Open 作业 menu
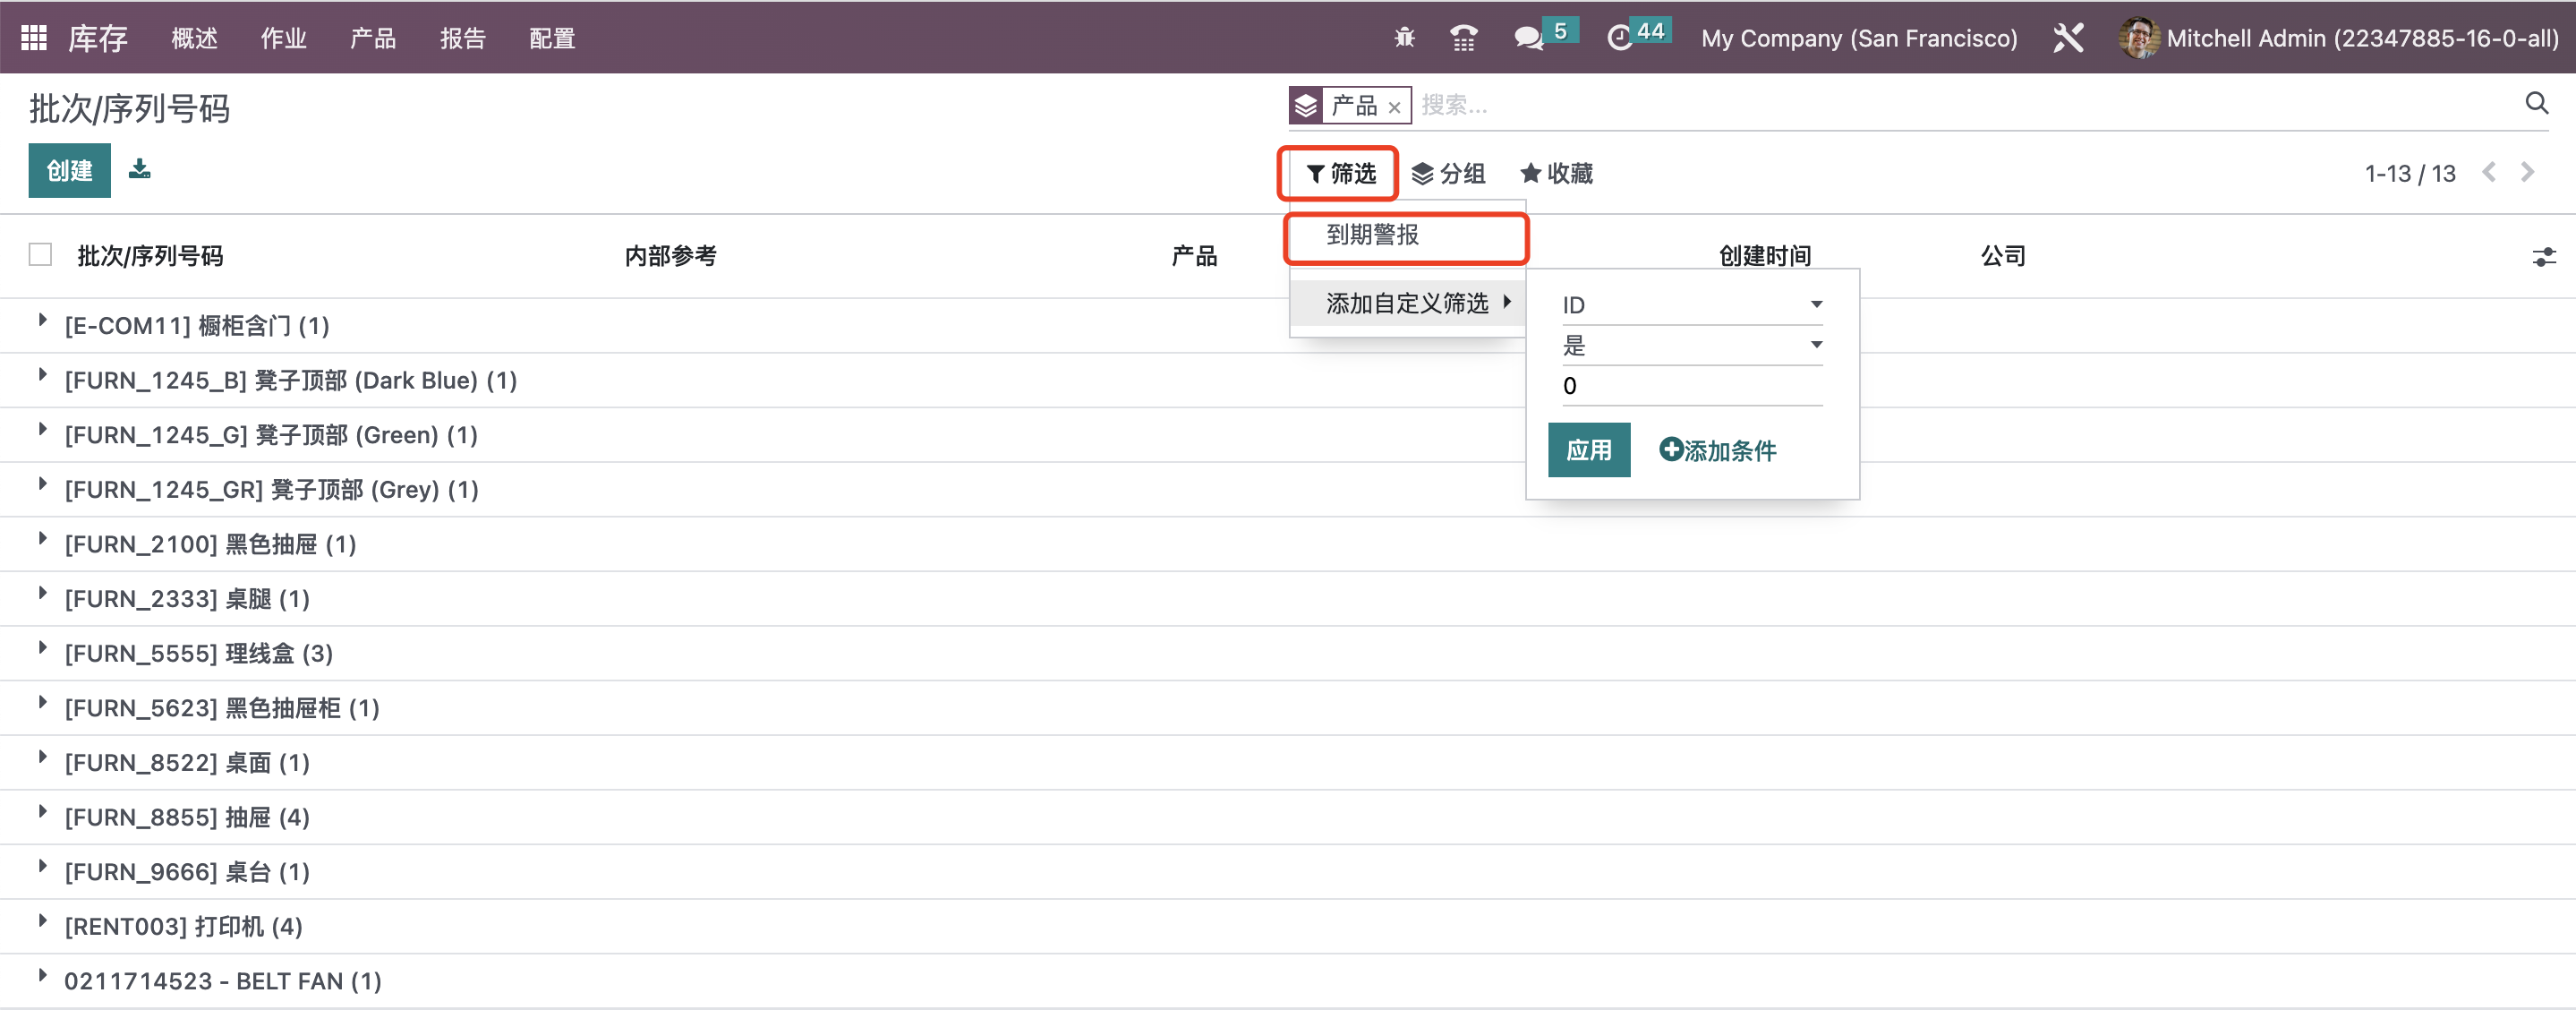Image resolution: width=2576 pixels, height=1010 pixels. (x=283, y=38)
